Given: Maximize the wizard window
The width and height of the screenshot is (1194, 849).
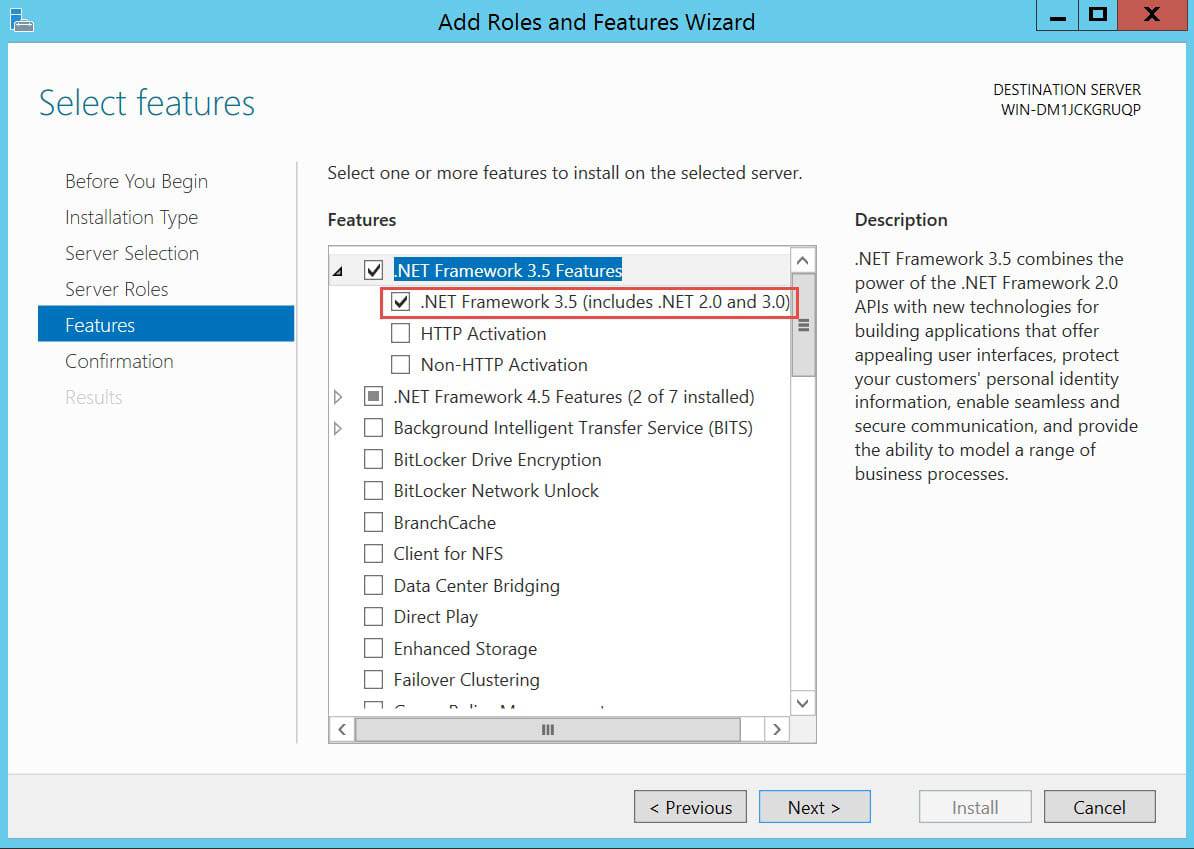Looking at the screenshot, I should pos(1097,16).
